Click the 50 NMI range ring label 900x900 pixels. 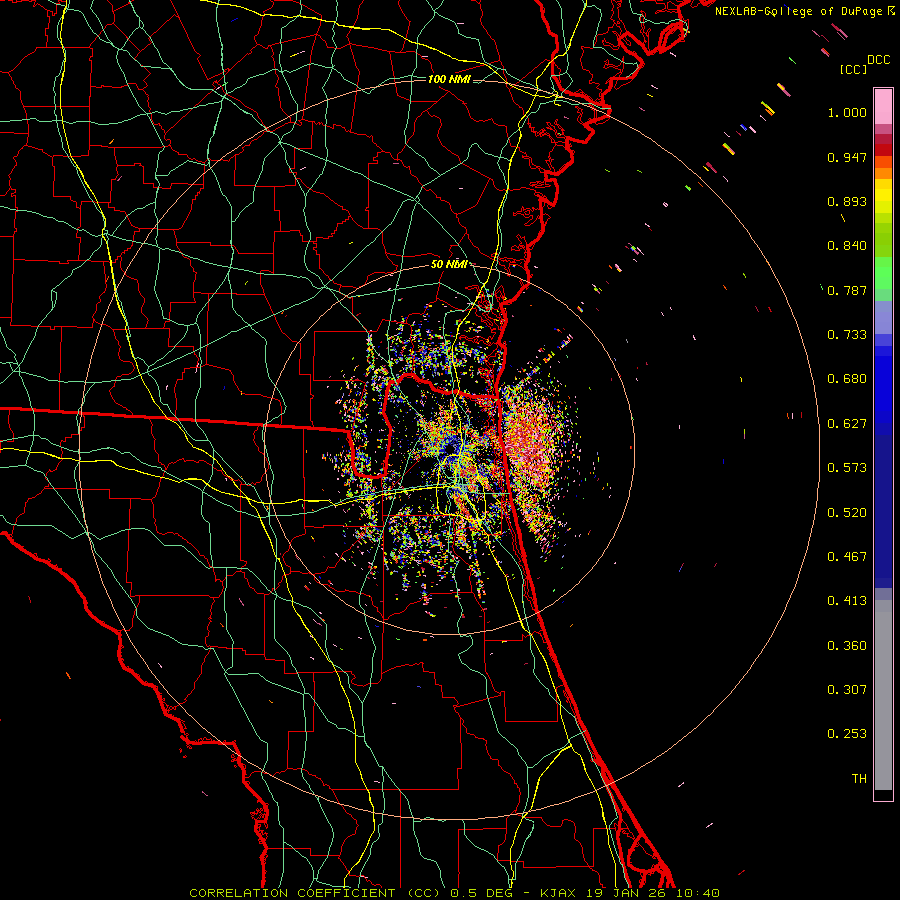[449, 265]
